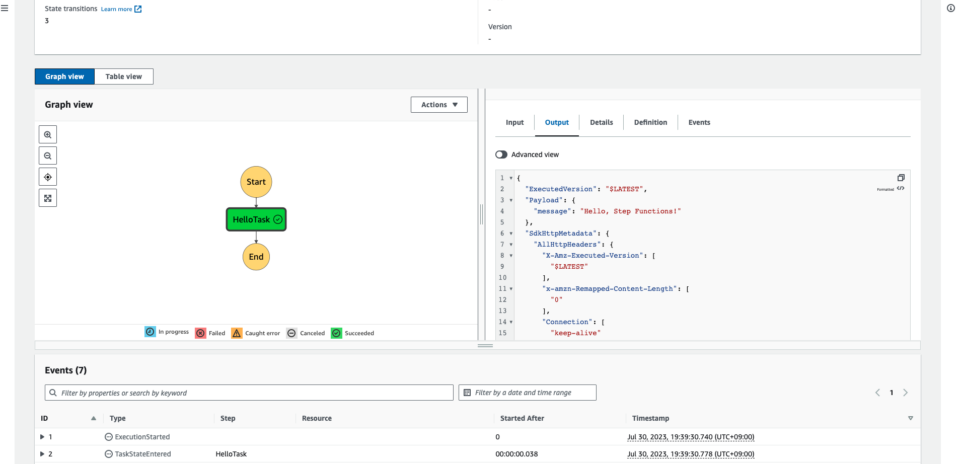The width and height of the screenshot is (960, 464).
Task: Click the zoom out graph icon
Action: point(48,155)
